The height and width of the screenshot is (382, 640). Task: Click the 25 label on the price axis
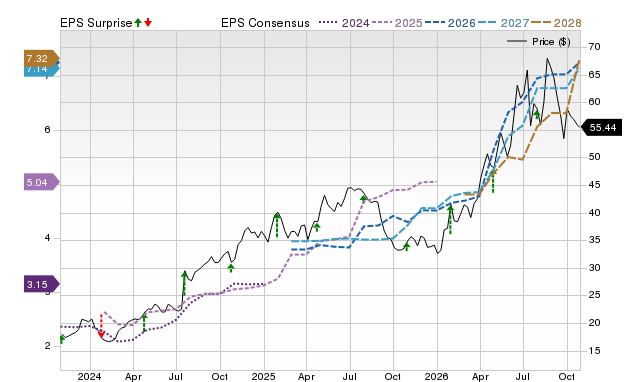pyautogui.click(x=594, y=295)
